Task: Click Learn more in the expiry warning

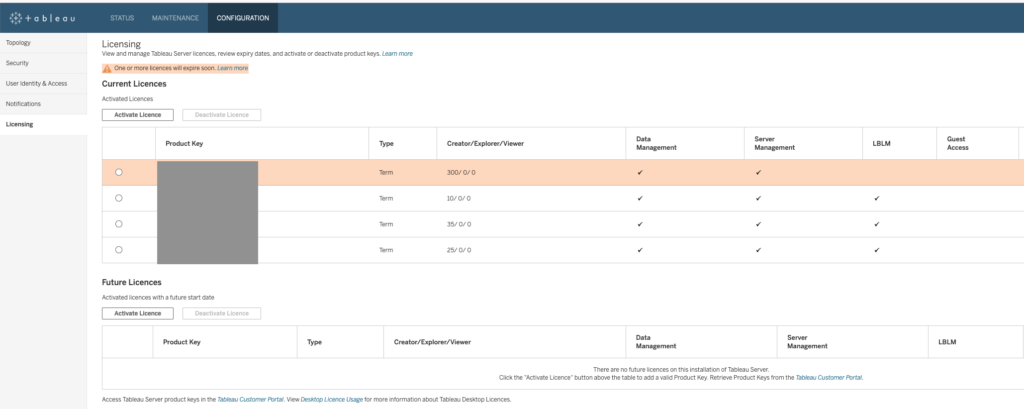Action: pos(232,68)
